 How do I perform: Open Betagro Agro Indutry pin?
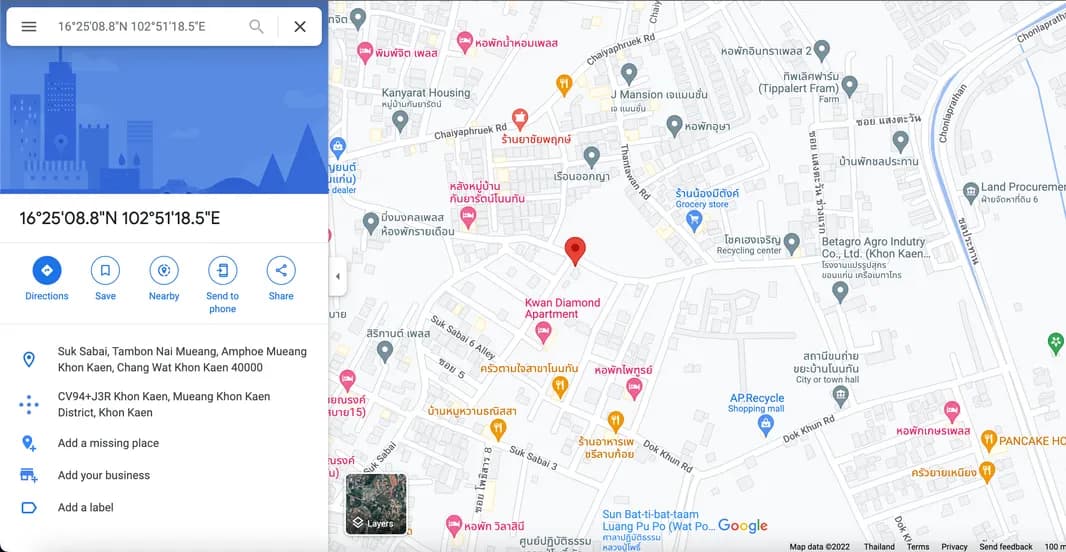840,292
